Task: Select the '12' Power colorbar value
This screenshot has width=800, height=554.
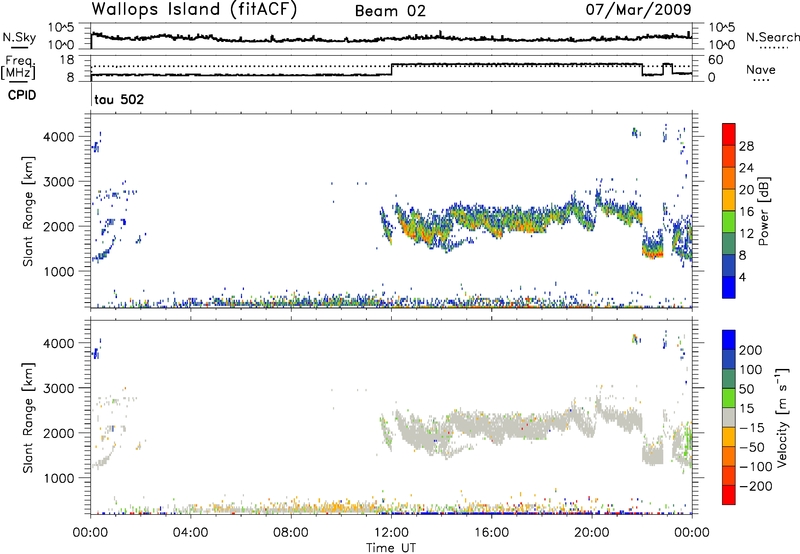Action: (x=746, y=234)
